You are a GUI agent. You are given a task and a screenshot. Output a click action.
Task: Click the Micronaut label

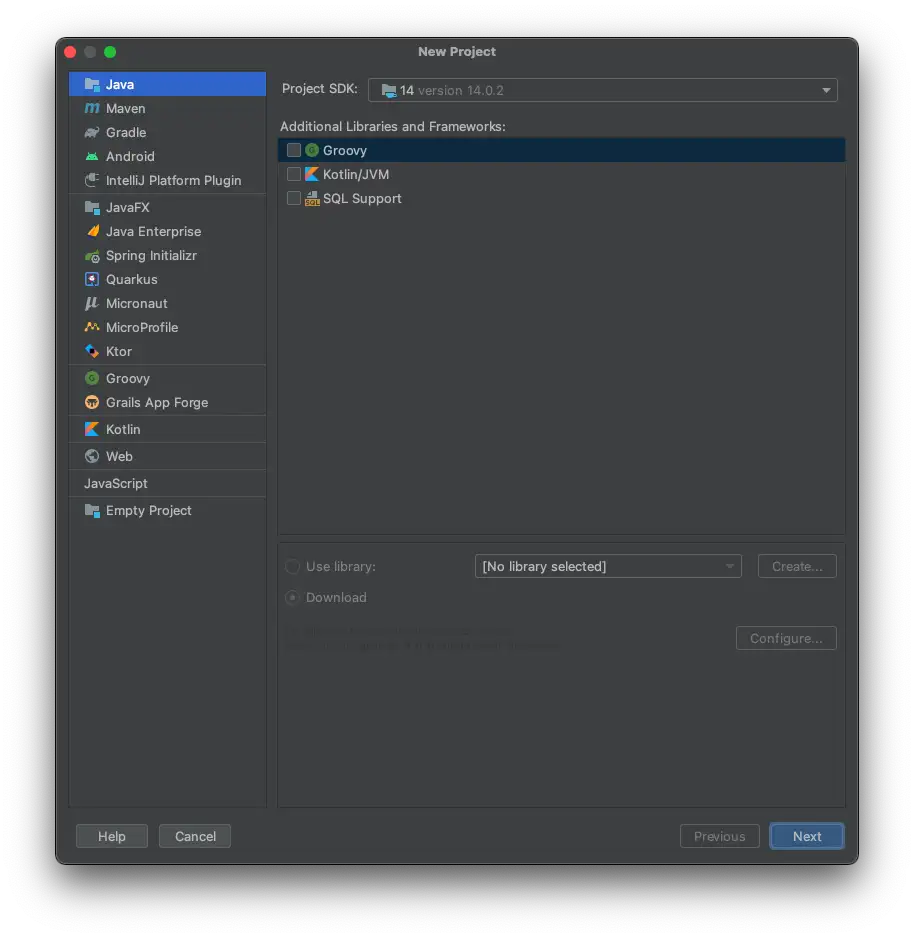136,303
